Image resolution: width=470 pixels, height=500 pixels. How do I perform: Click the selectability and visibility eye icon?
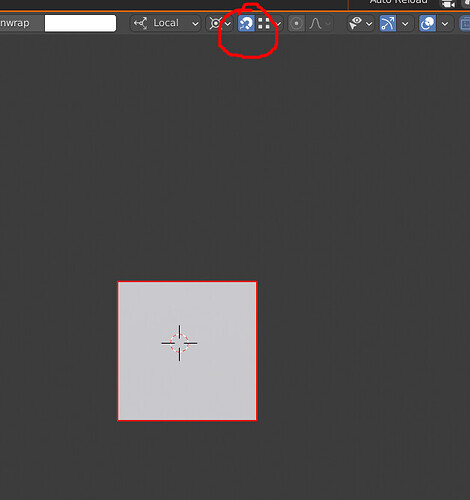pos(355,23)
